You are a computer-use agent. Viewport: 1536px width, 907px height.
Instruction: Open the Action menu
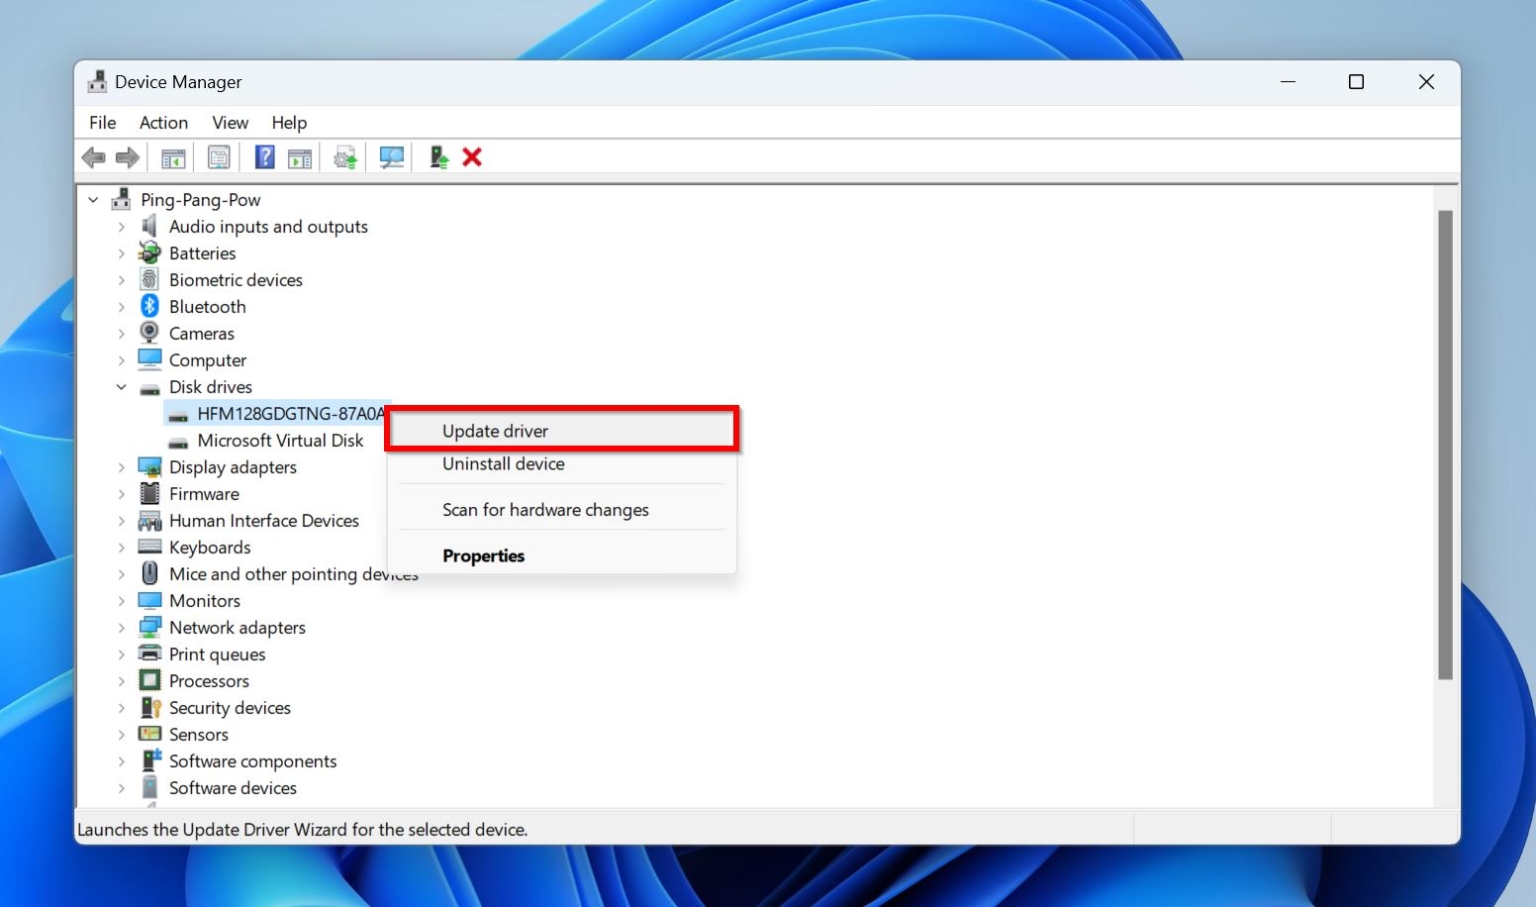pyautogui.click(x=163, y=122)
